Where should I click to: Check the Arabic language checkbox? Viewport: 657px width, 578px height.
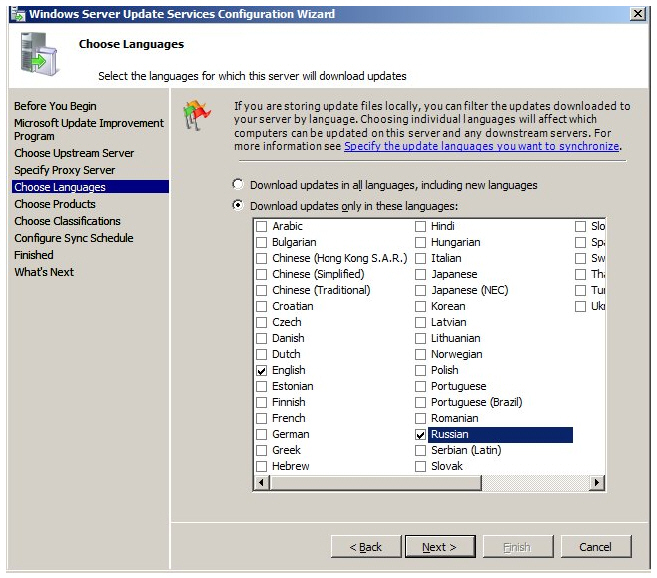click(261, 226)
